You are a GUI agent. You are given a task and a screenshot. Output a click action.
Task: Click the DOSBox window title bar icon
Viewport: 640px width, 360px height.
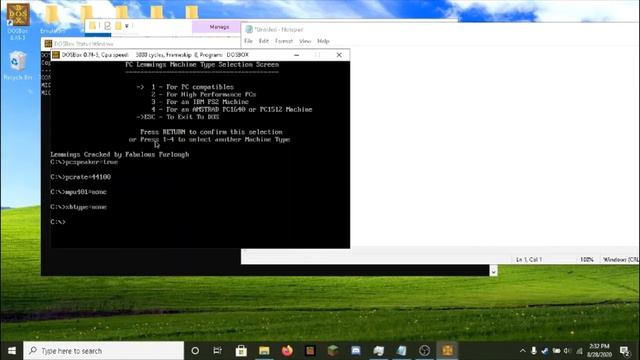(56, 55)
